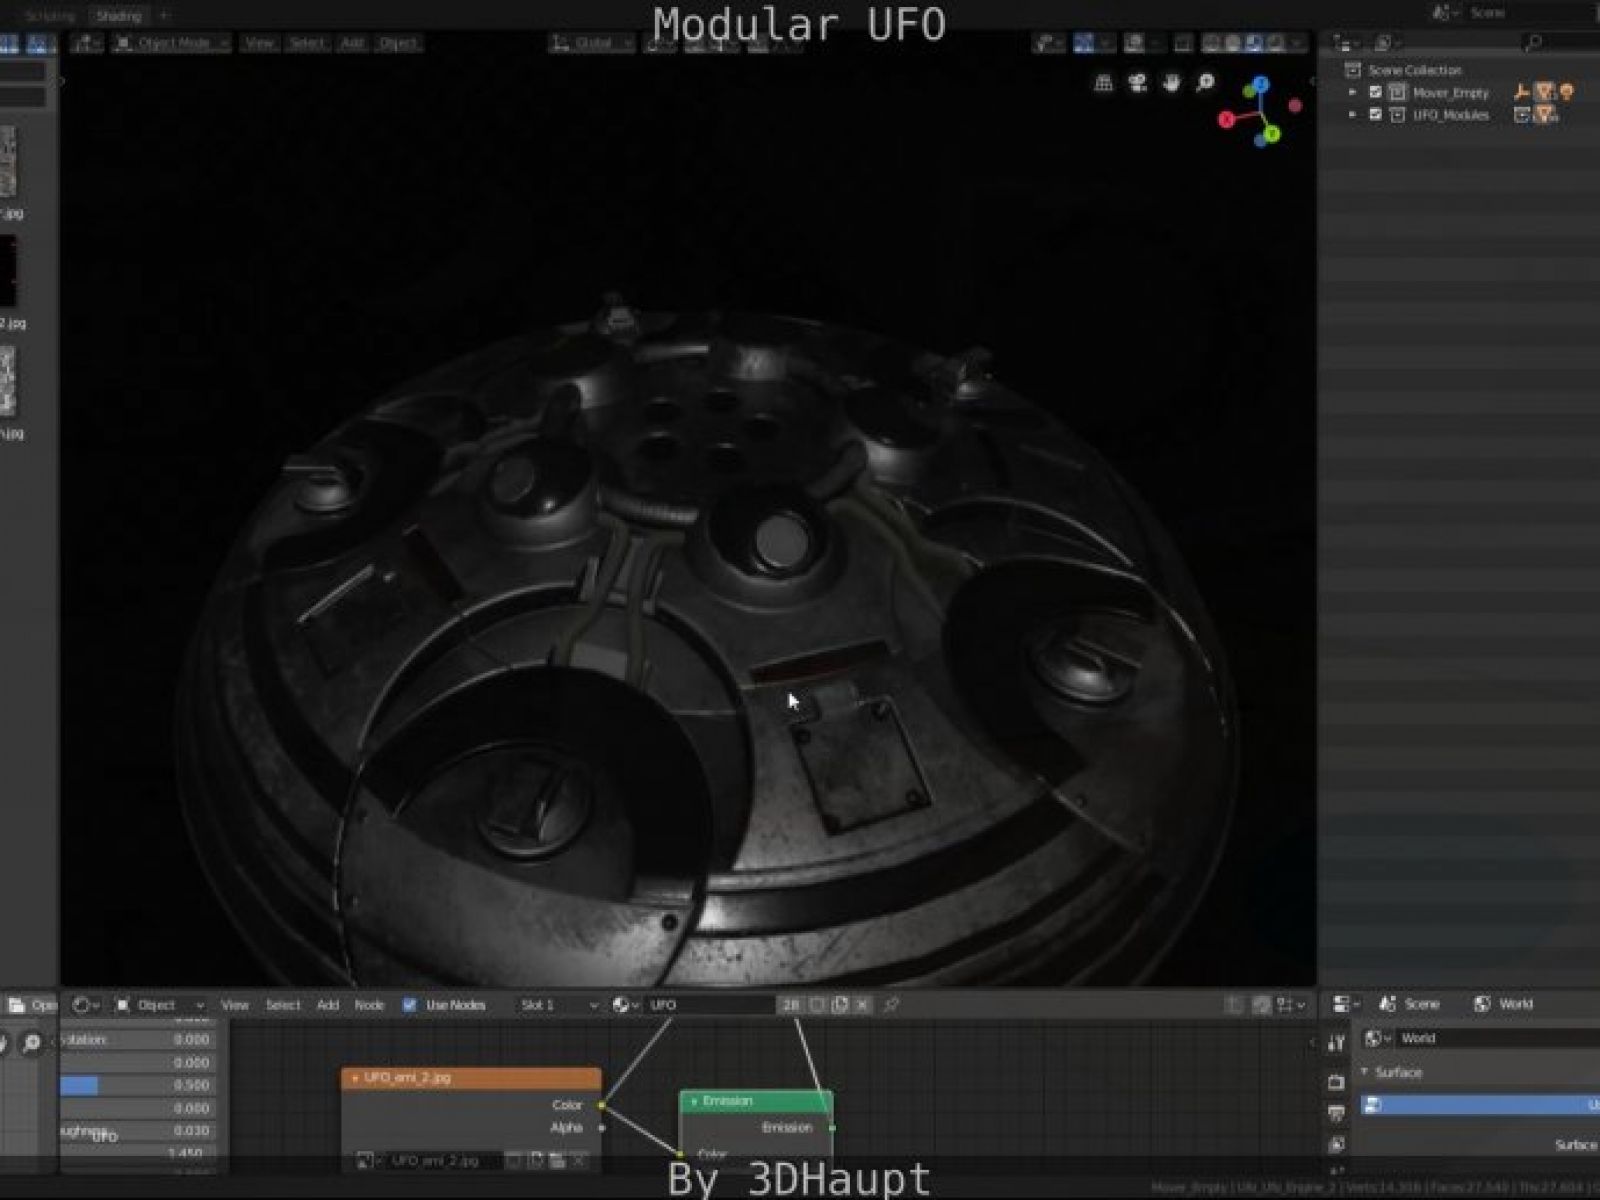Open the node editor View menu
1600x1200 pixels.
(x=235, y=1005)
